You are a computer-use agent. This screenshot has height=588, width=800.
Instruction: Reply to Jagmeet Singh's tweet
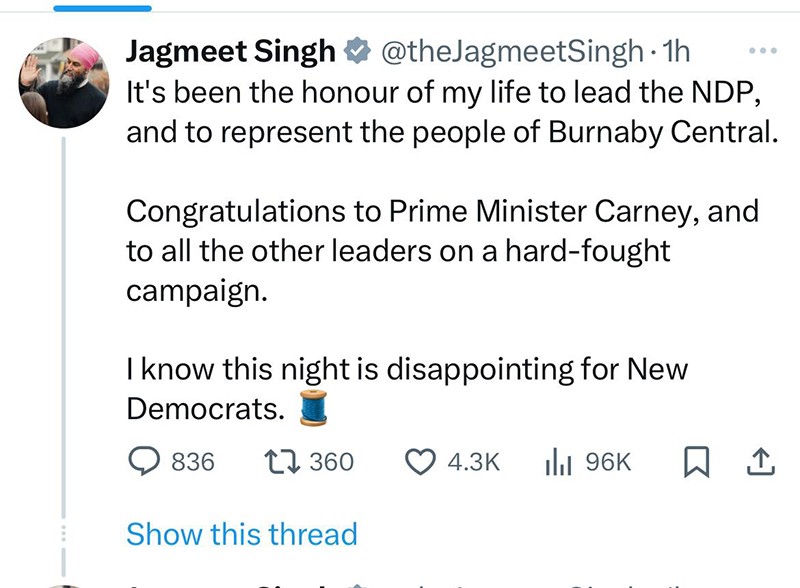(146, 461)
